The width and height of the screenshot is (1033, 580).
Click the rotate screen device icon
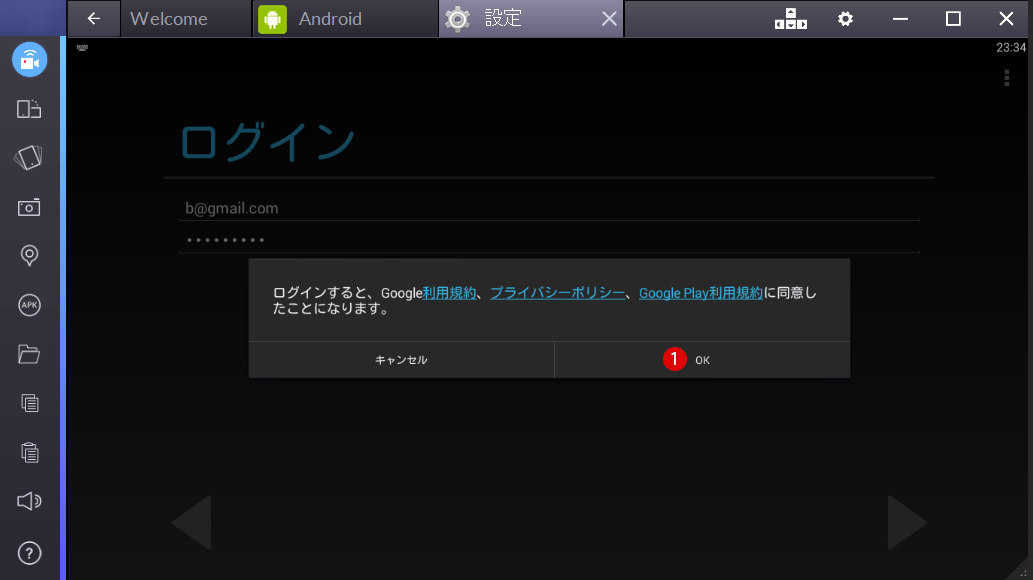coord(29,109)
